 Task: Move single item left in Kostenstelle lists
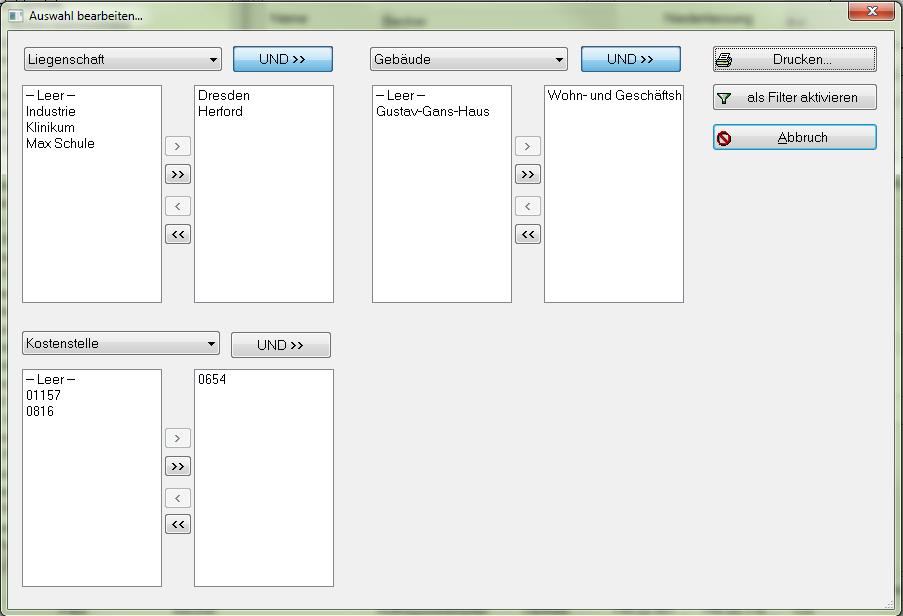click(x=178, y=498)
